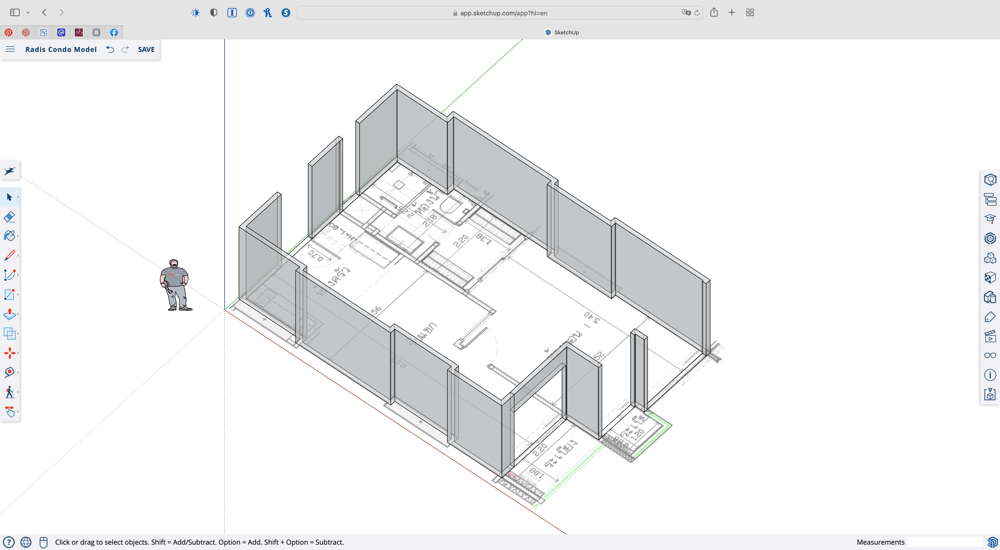Viewport: 1000px width, 550px height.
Task: Open the Styles panel
Action: [x=990, y=297]
